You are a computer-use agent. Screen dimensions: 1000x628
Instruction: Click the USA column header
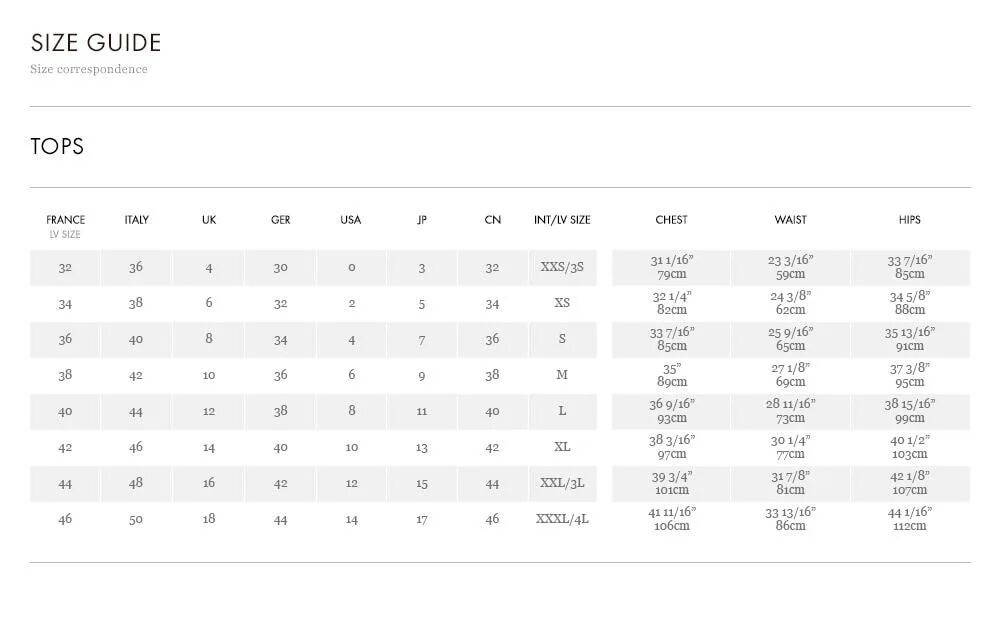coord(351,220)
